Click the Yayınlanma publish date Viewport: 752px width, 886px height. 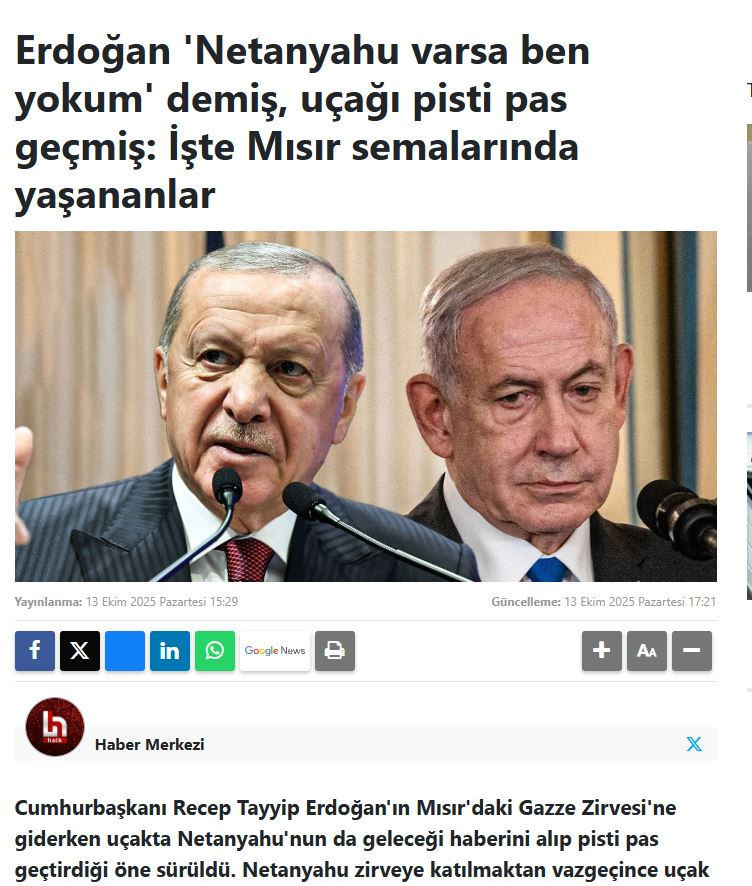click(126, 602)
